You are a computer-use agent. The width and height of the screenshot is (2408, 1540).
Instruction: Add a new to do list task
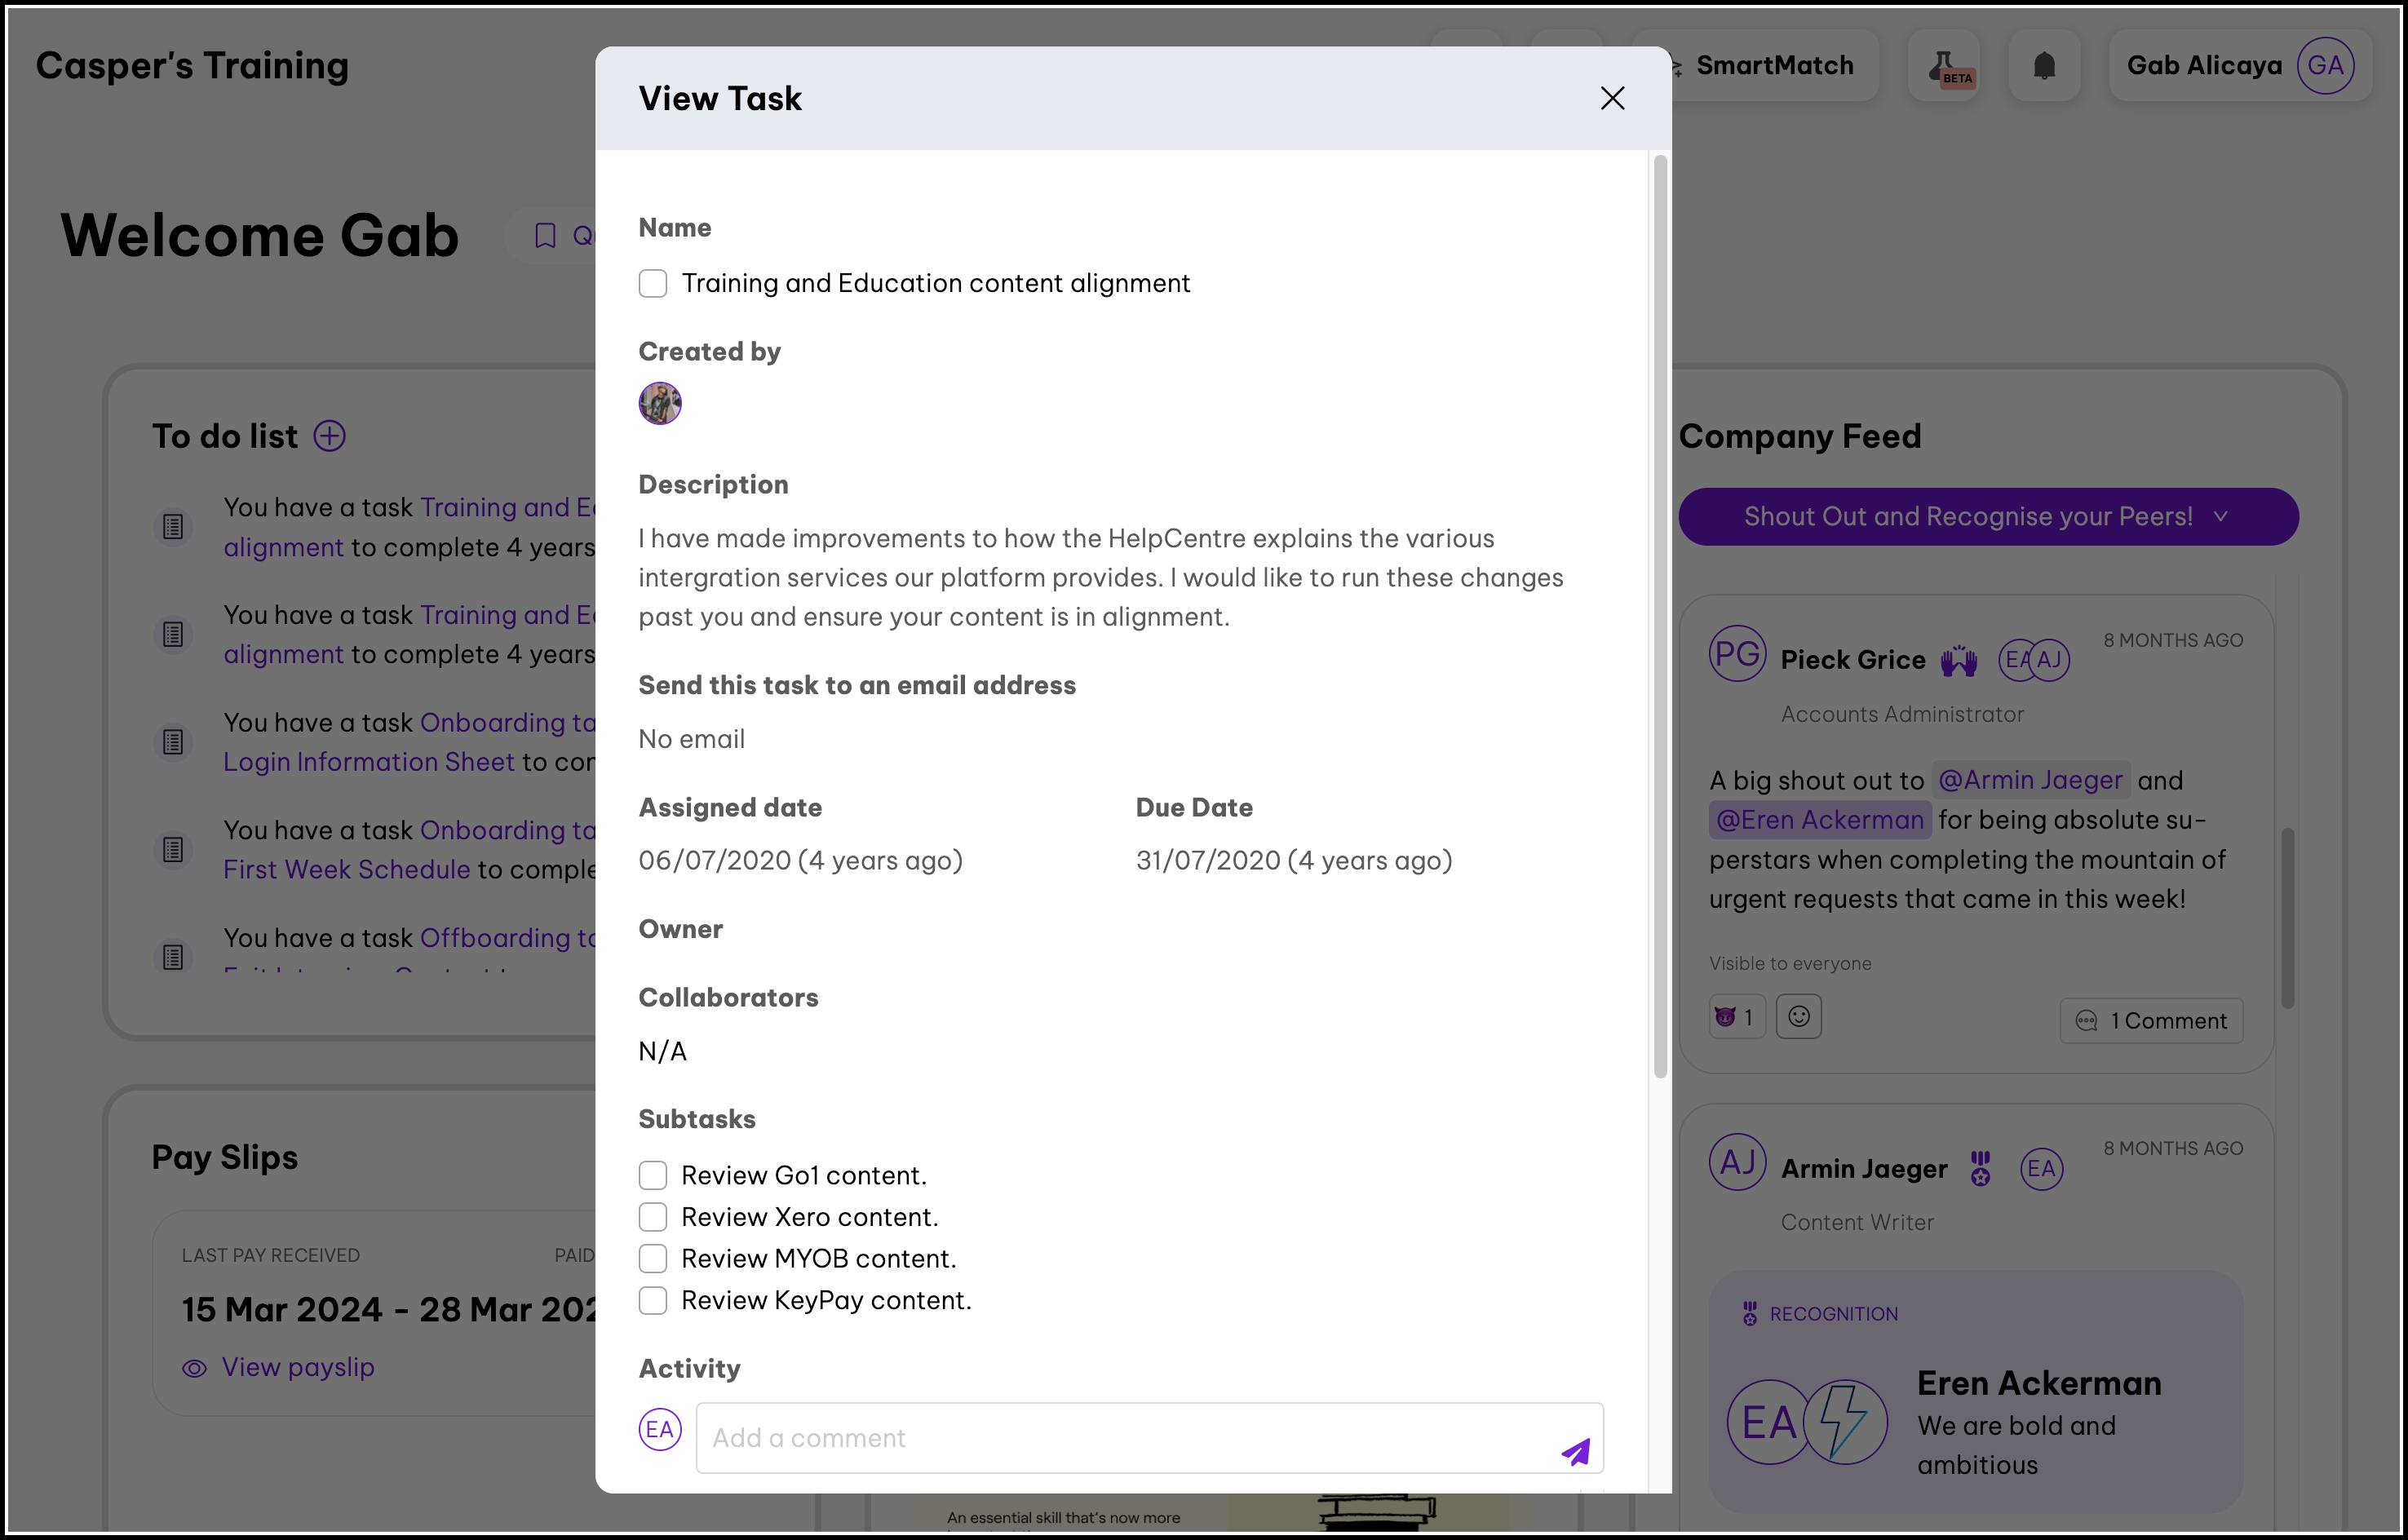click(330, 436)
